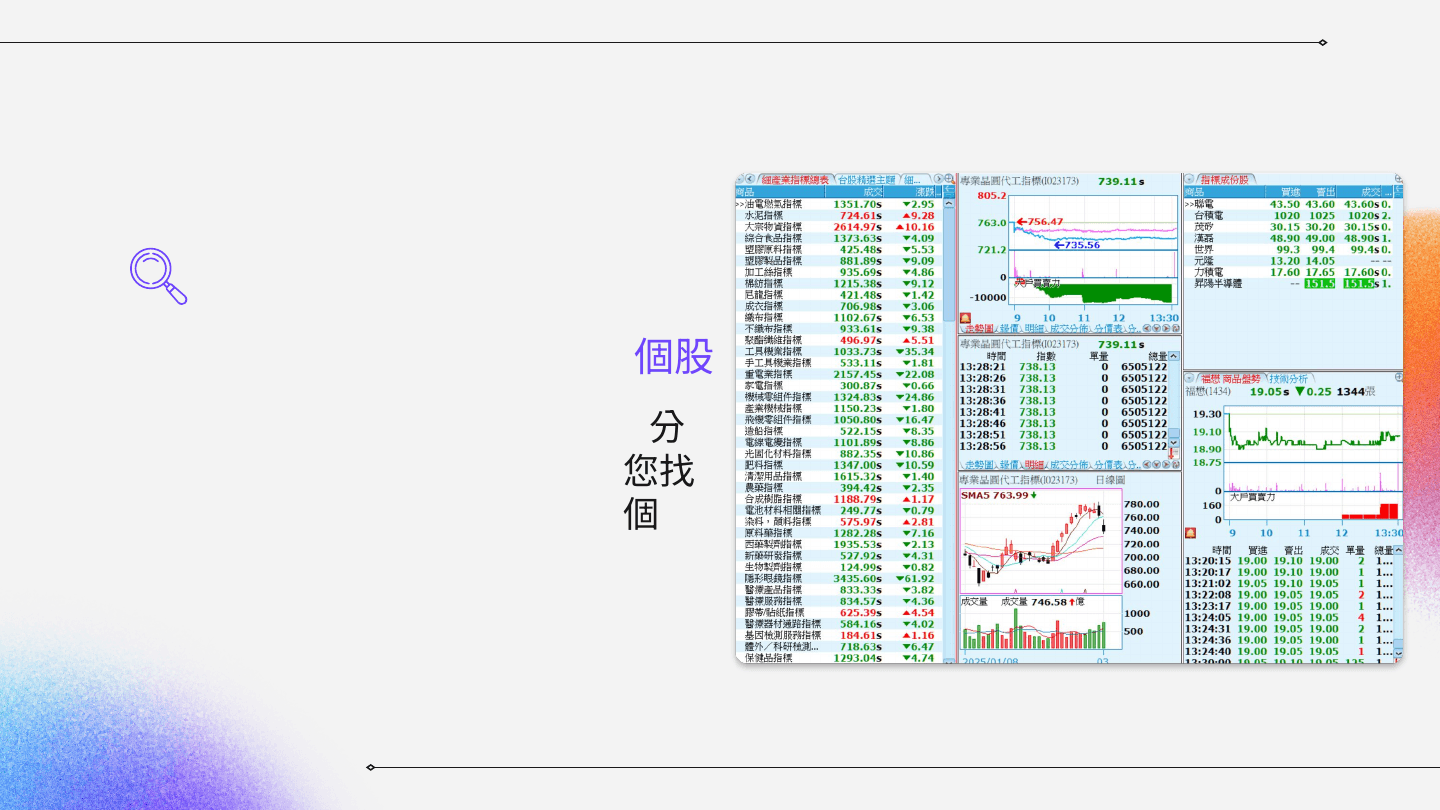
Task: Switch to the 台股精選主題 tab
Action: [x=866, y=180]
